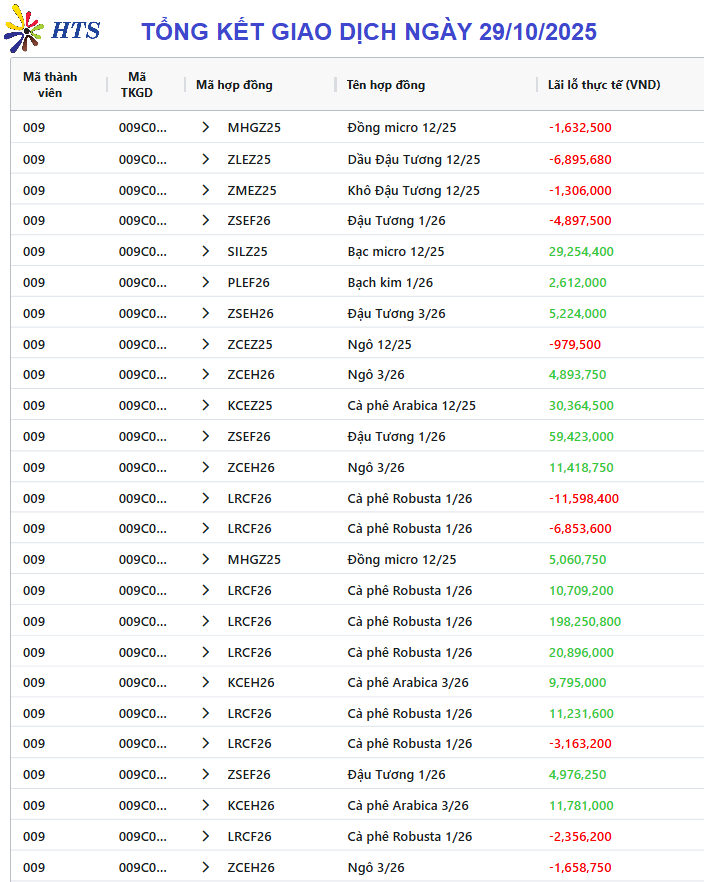Select the Mã TKGD column header
The image size is (704, 882).
point(137,85)
